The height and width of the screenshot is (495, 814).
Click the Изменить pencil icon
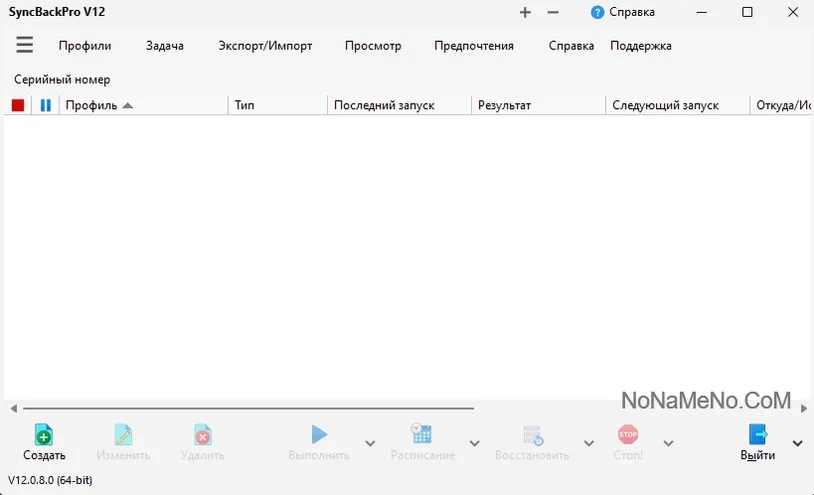pyautogui.click(x=123, y=435)
